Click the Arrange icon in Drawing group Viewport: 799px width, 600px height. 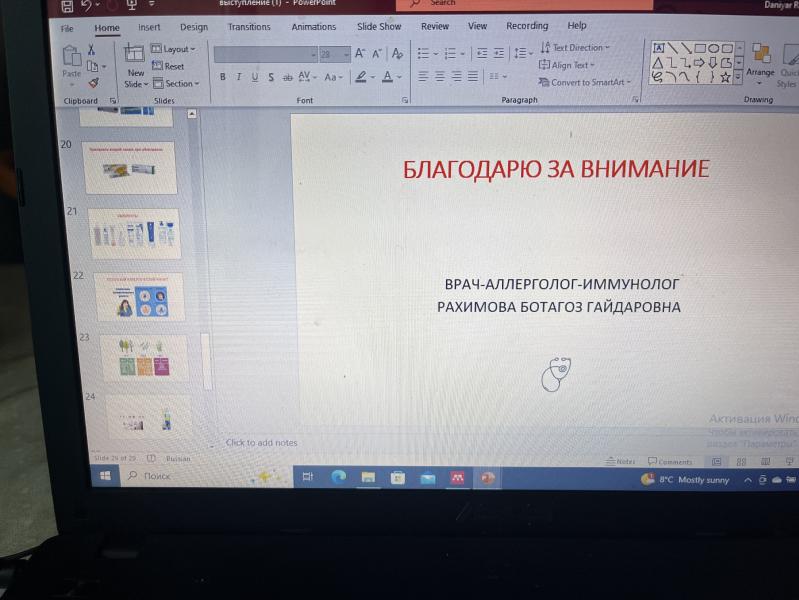760,60
